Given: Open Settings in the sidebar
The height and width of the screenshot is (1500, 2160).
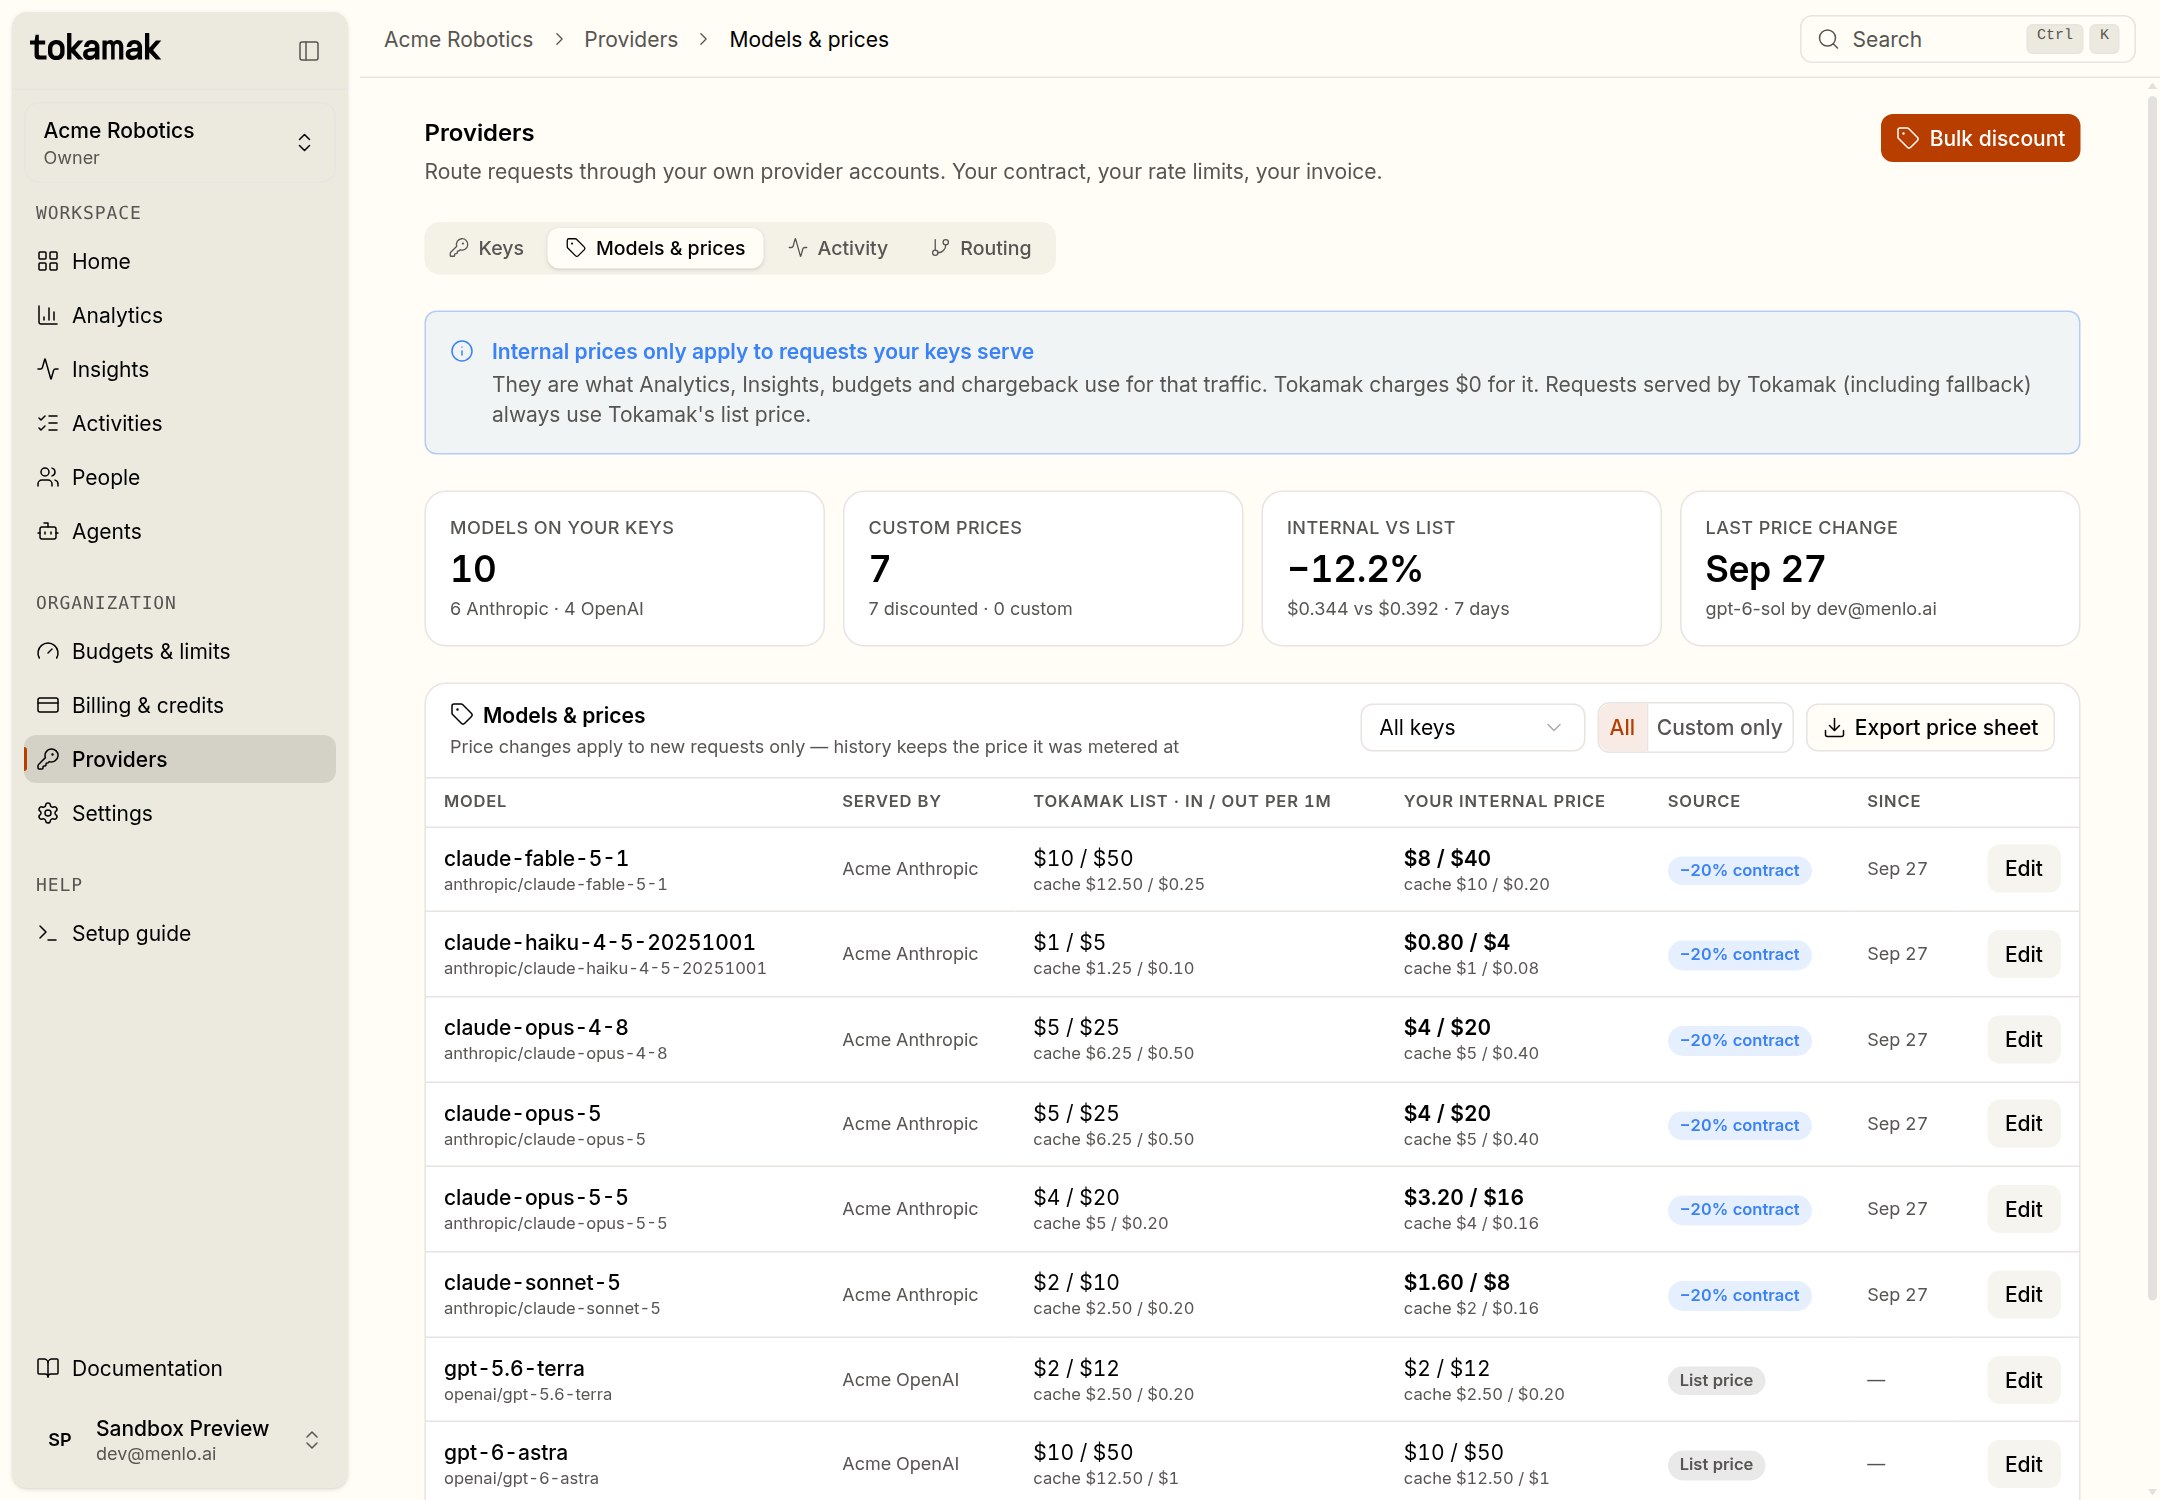Looking at the screenshot, I should coord(180,813).
